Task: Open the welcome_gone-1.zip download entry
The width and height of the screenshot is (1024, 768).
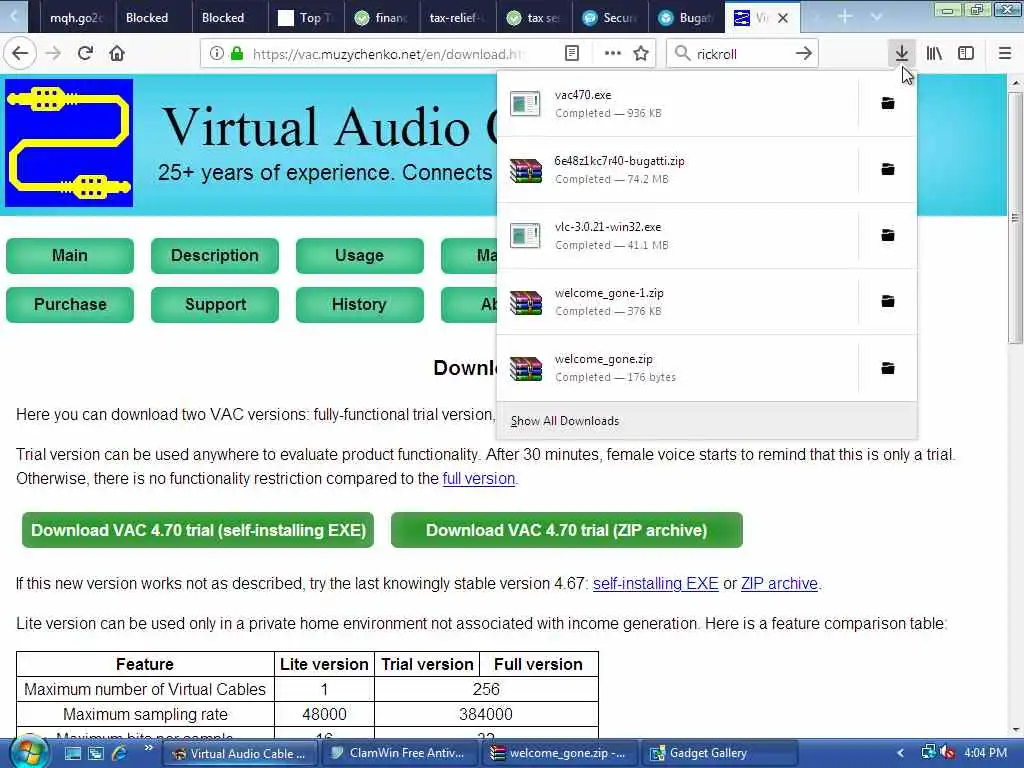Action: coord(678,301)
